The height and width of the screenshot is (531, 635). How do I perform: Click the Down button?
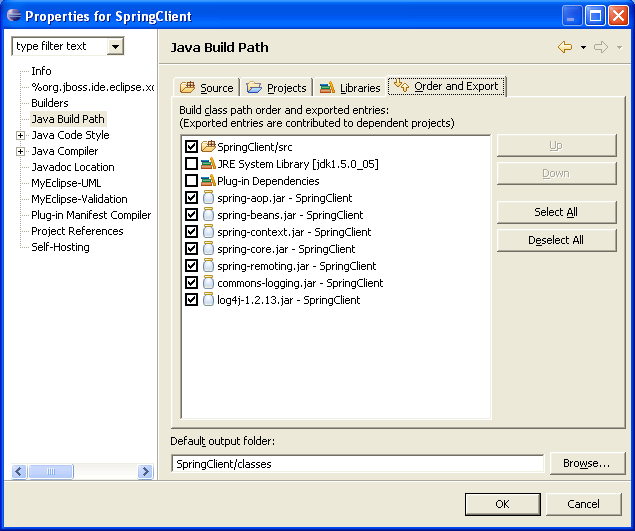coord(556,173)
